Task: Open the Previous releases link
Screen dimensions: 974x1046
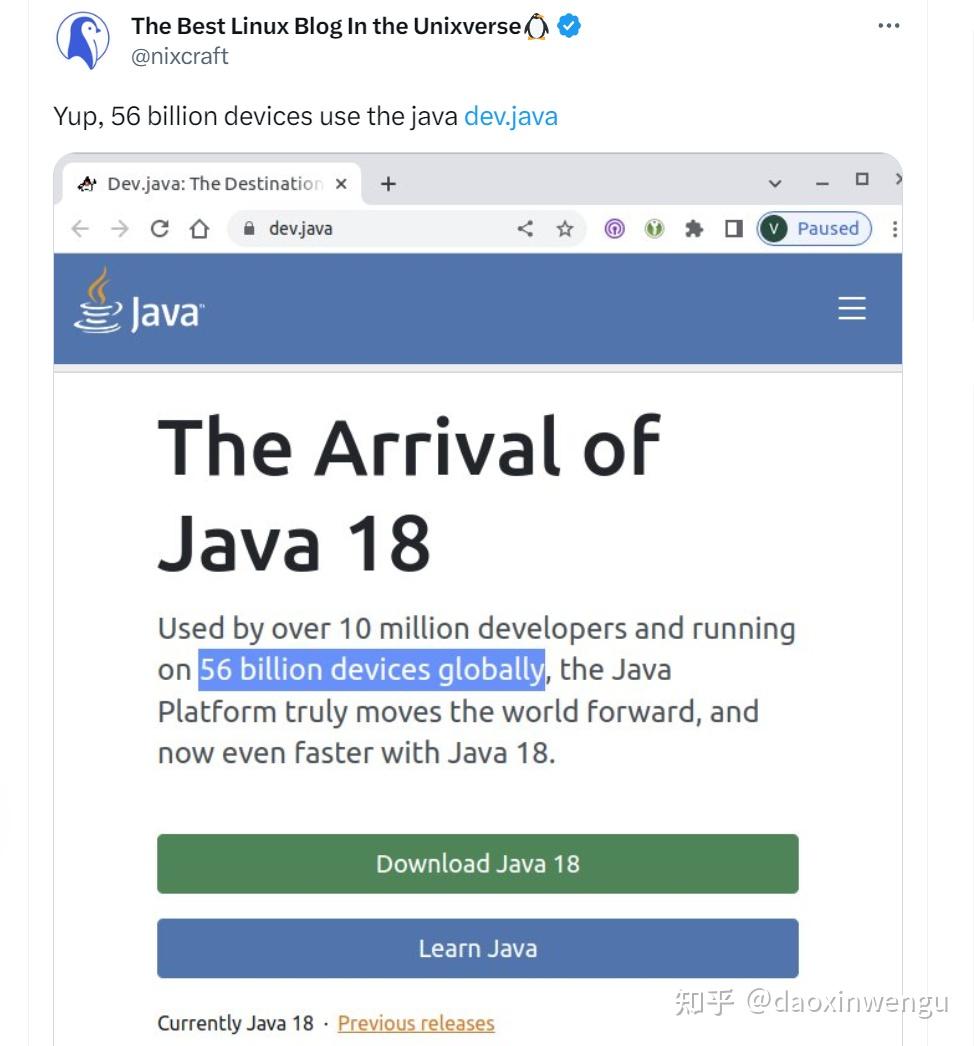Action: click(416, 1023)
